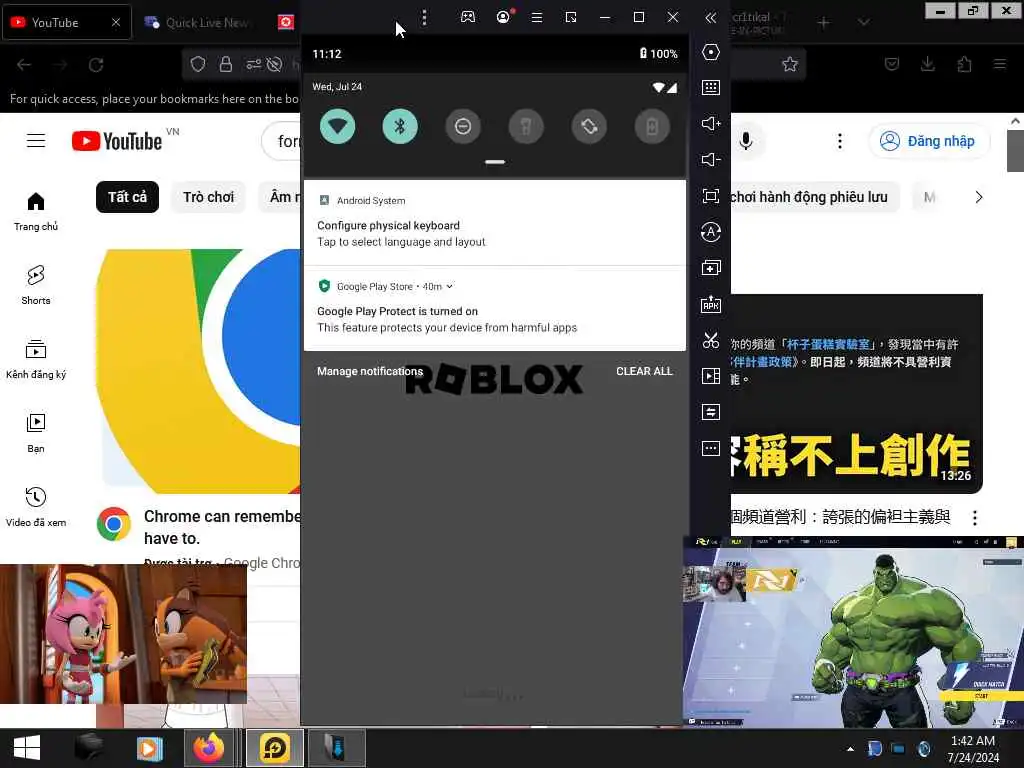Reload the page in Firefox
Viewport: 1024px width, 768px height.
(96, 65)
